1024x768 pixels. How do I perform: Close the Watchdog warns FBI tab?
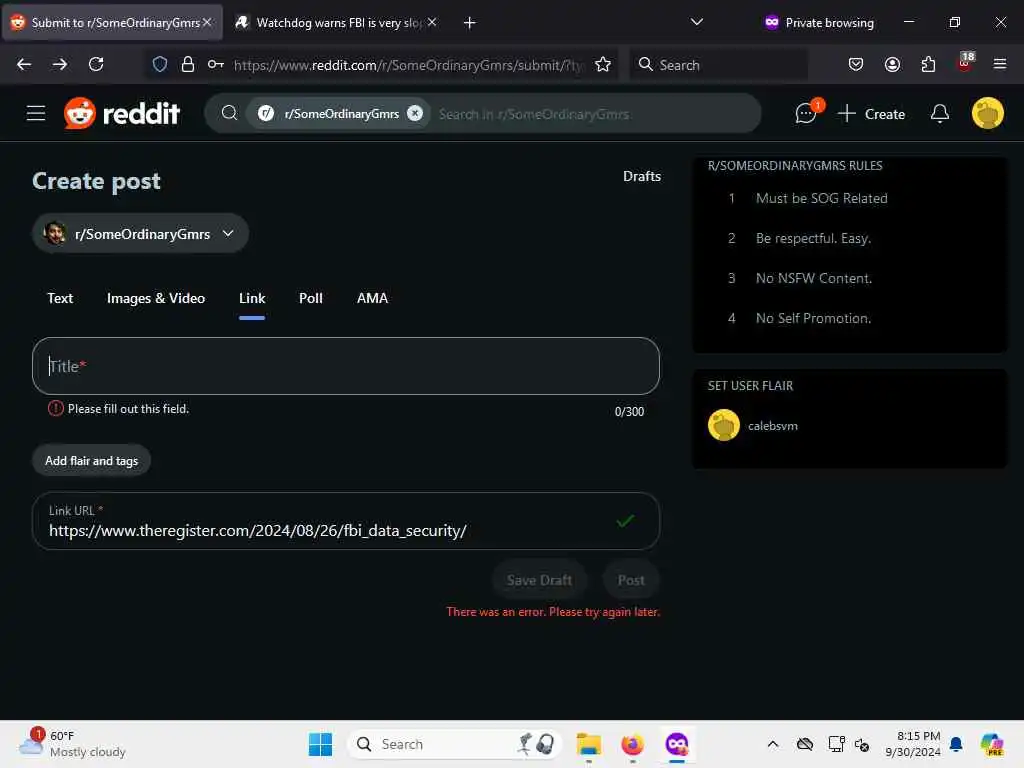click(x=432, y=22)
